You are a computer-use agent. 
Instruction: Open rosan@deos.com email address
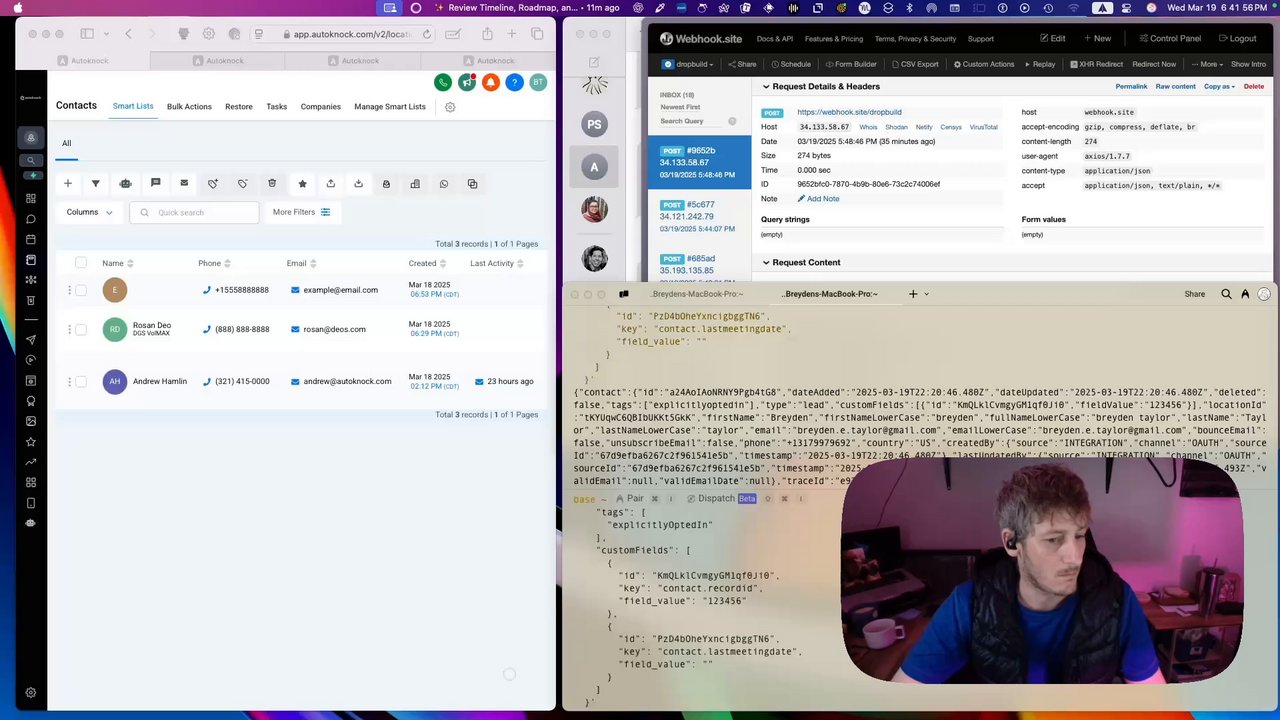(335, 329)
